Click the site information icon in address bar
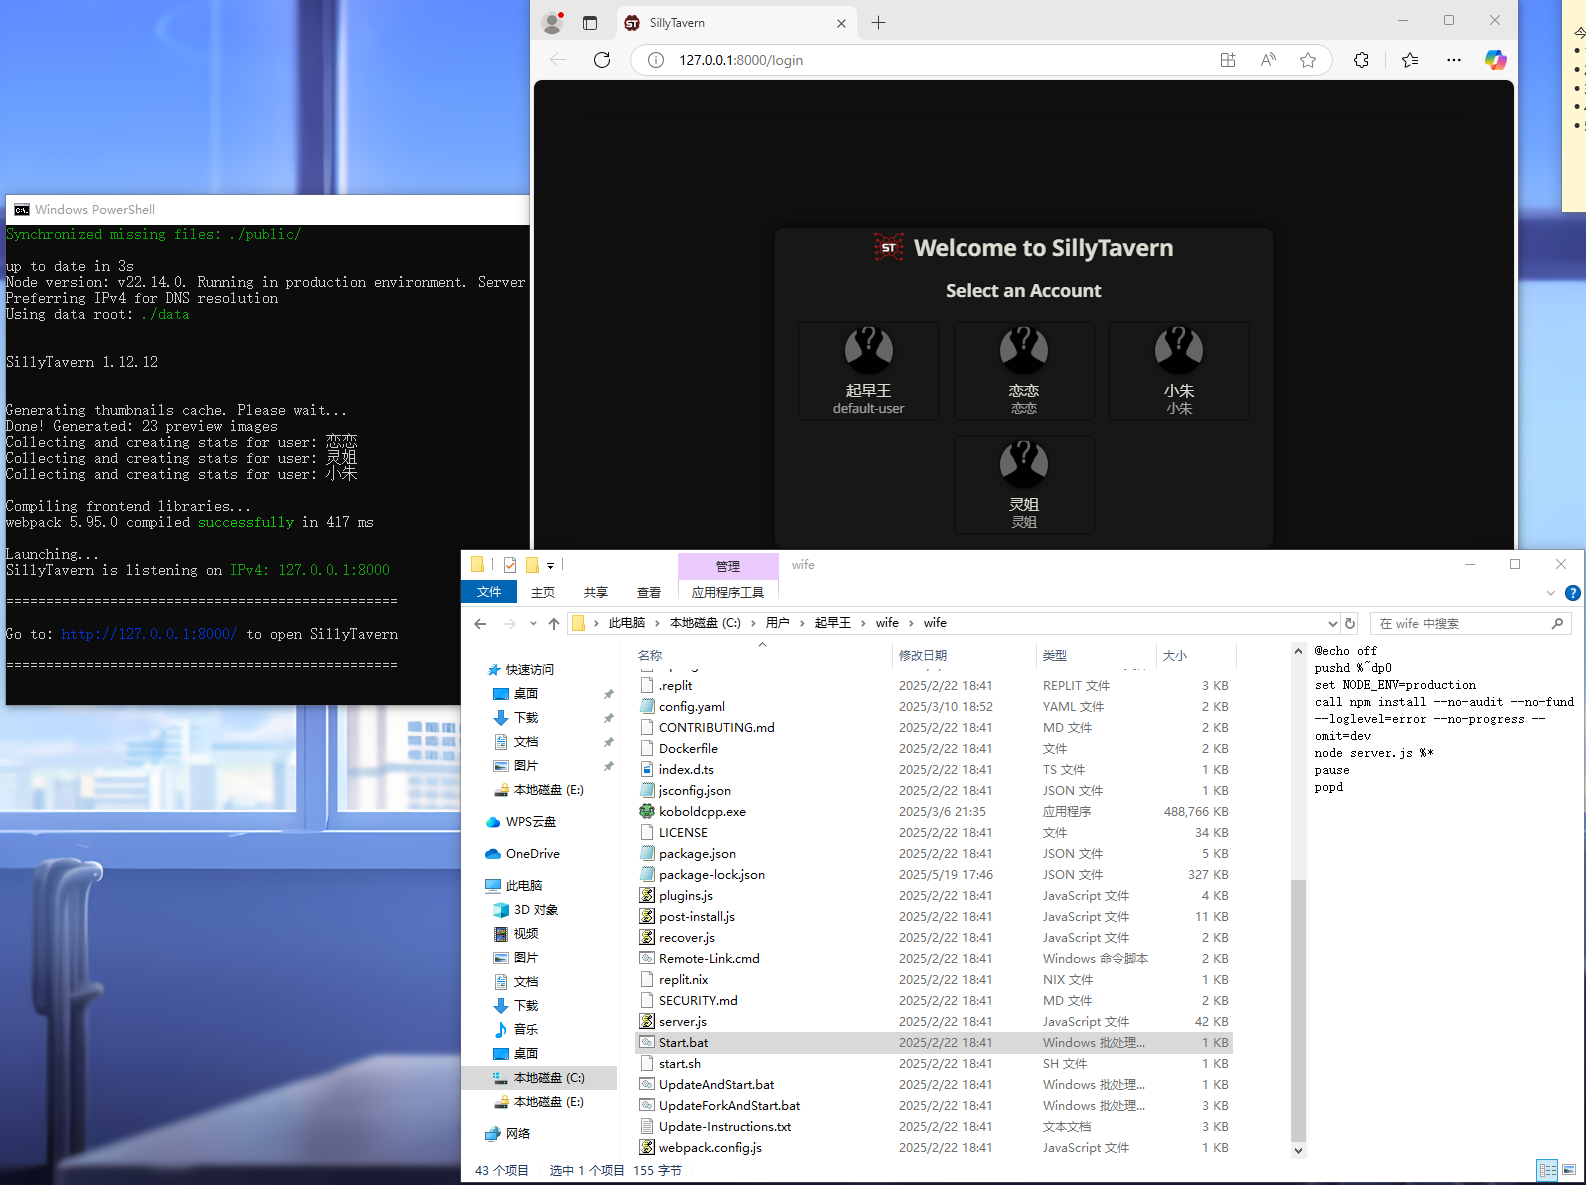Screen dimensions: 1586x1185 656,60
